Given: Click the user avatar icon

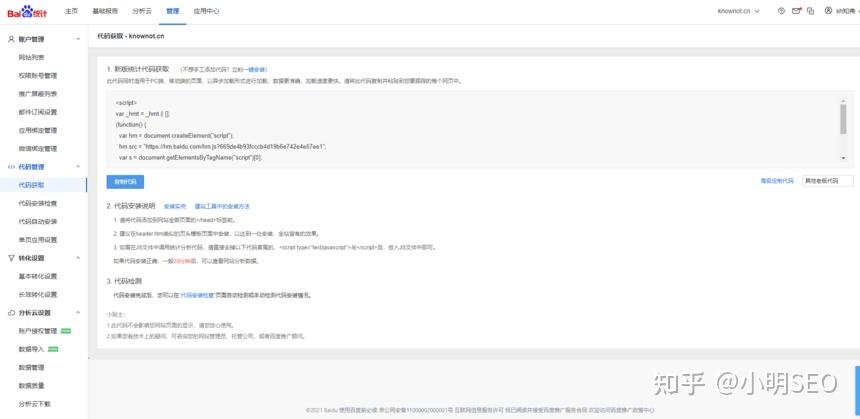Looking at the screenshot, I should [828, 11].
